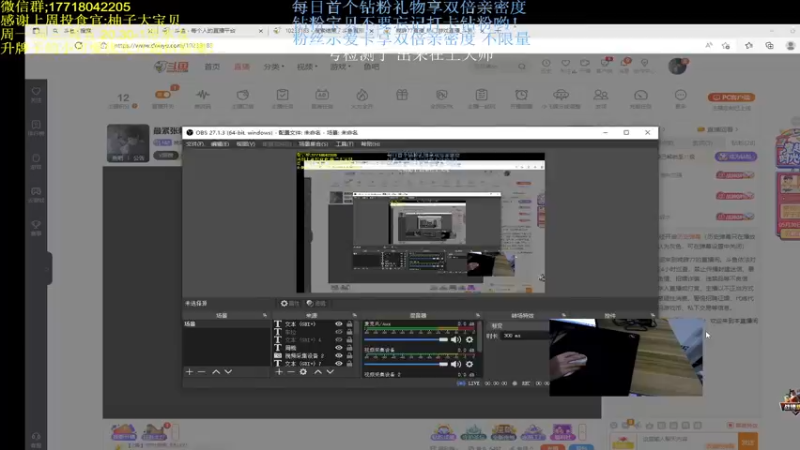Click the two-people icon in Douyu toolbar

coord(601,94)
